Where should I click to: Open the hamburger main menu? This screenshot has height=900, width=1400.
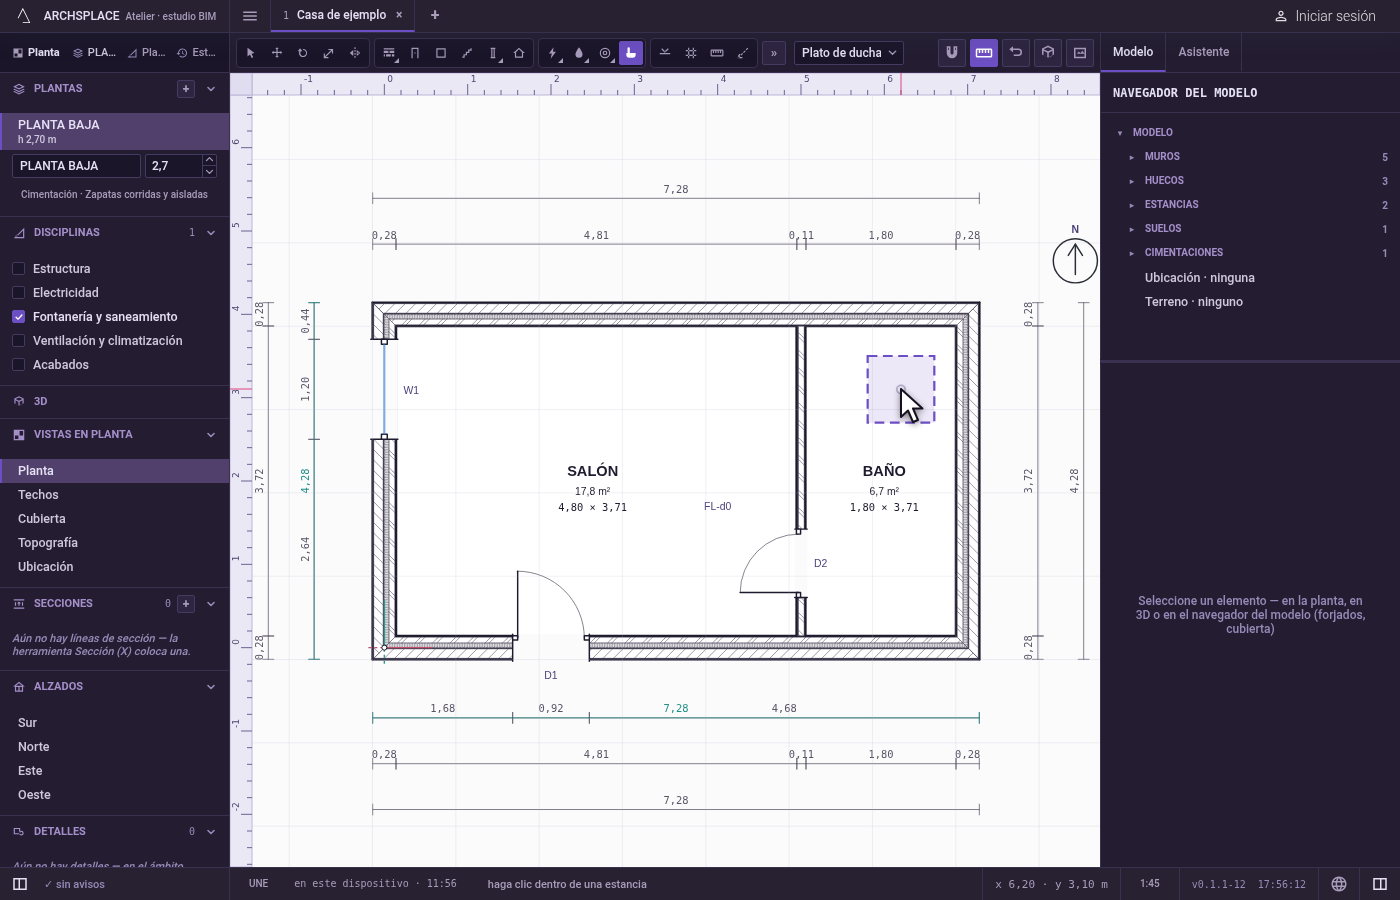click(x=250, y=16)
